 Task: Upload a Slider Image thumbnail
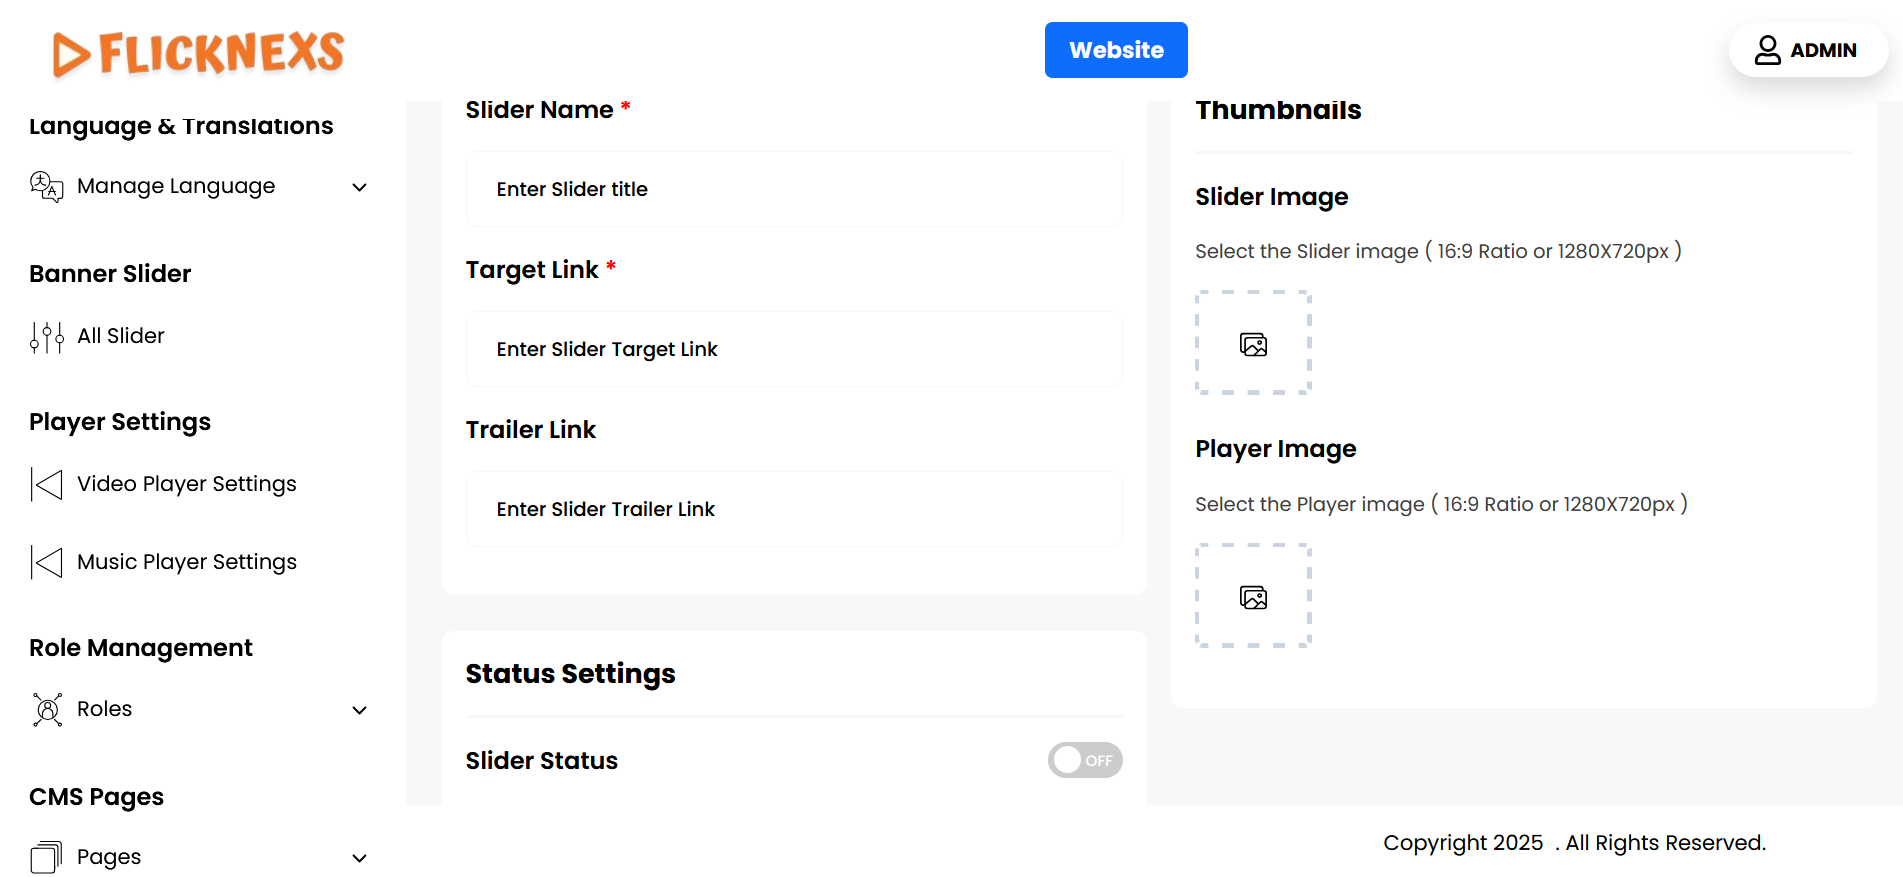(1253, 343)
